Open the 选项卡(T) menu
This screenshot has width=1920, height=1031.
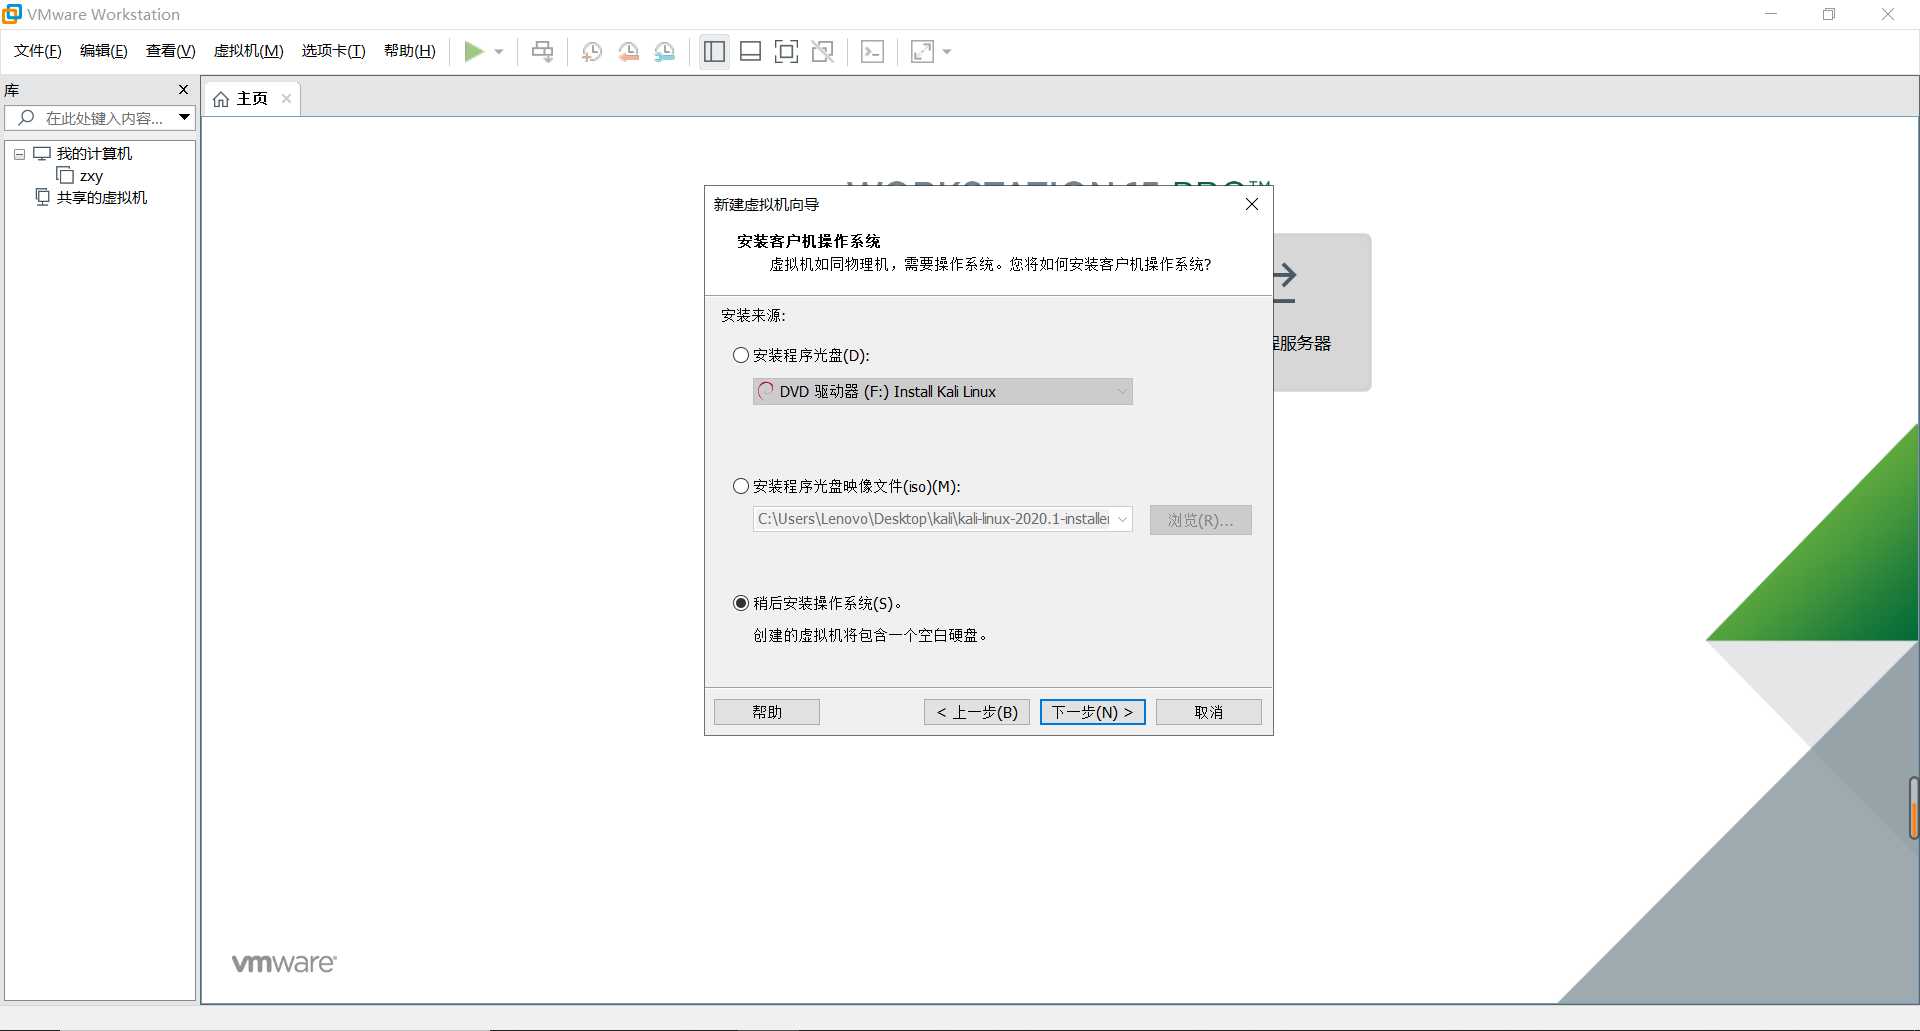pos(334,51)
